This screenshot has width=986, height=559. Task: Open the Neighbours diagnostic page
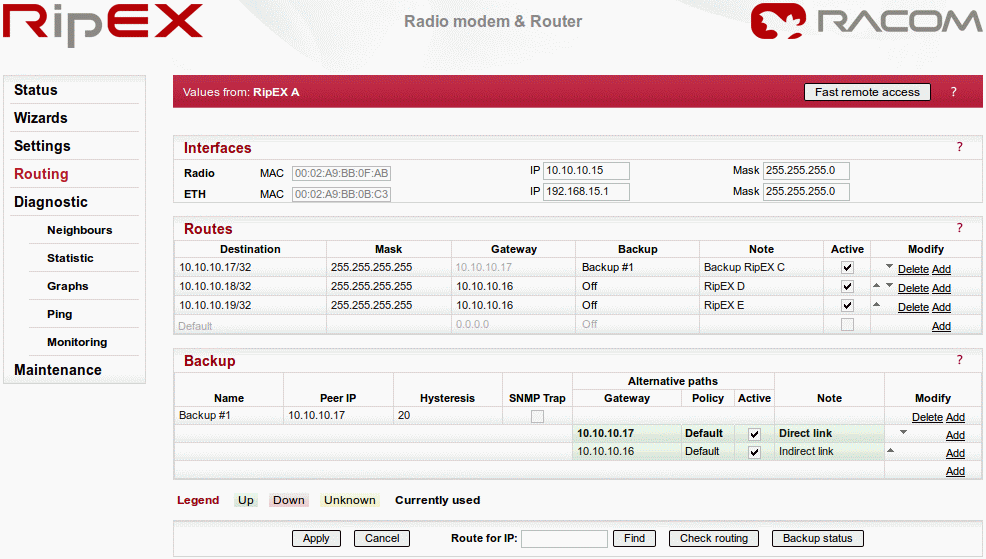pos(79,230)
